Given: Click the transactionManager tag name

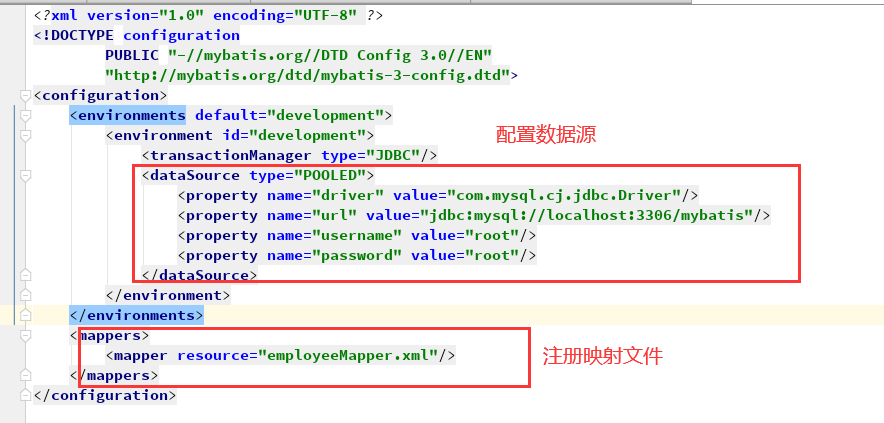Looking at the screenshot, I should pos(231,155).
